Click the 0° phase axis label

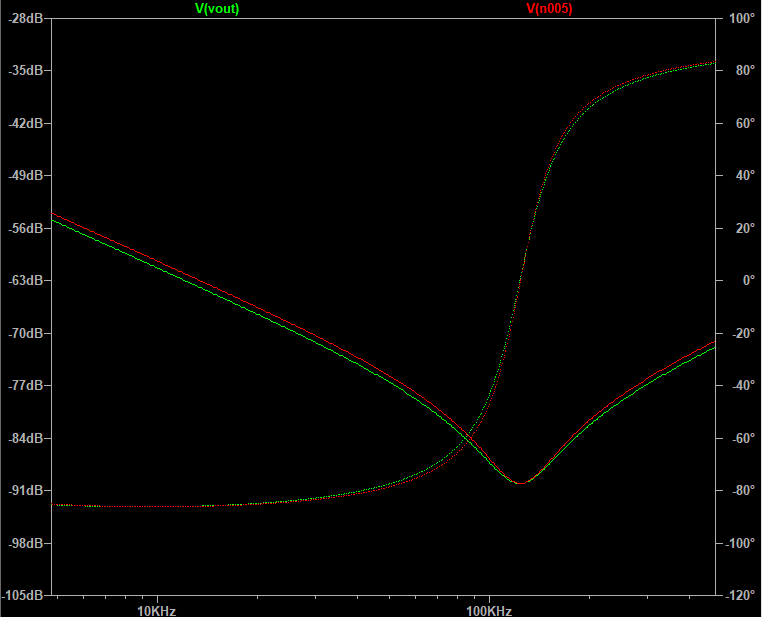pyautogui.click(x=748, y=280)
